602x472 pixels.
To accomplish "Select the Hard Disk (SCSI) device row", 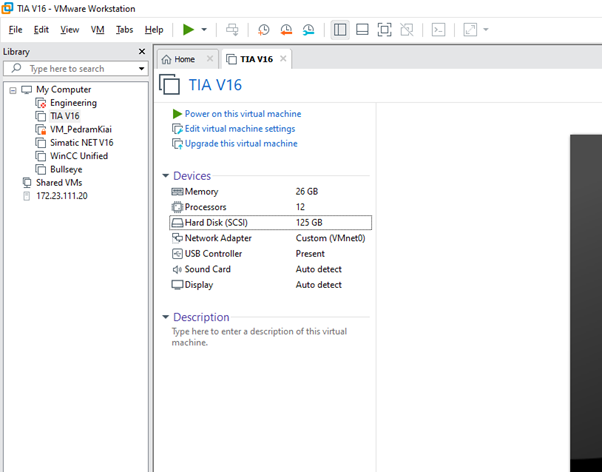I will click(270, 223).
